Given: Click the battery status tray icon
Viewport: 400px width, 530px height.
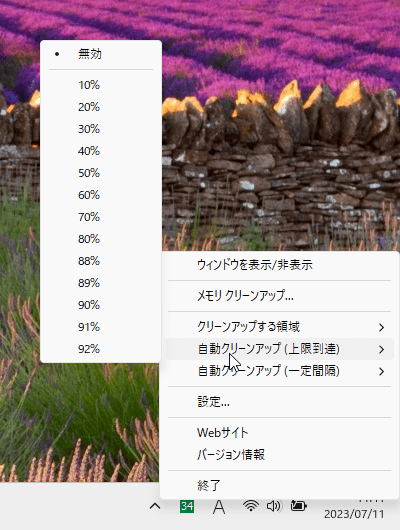Looking at the screenshot, I should pyautogui.click(x=299, y=506).
